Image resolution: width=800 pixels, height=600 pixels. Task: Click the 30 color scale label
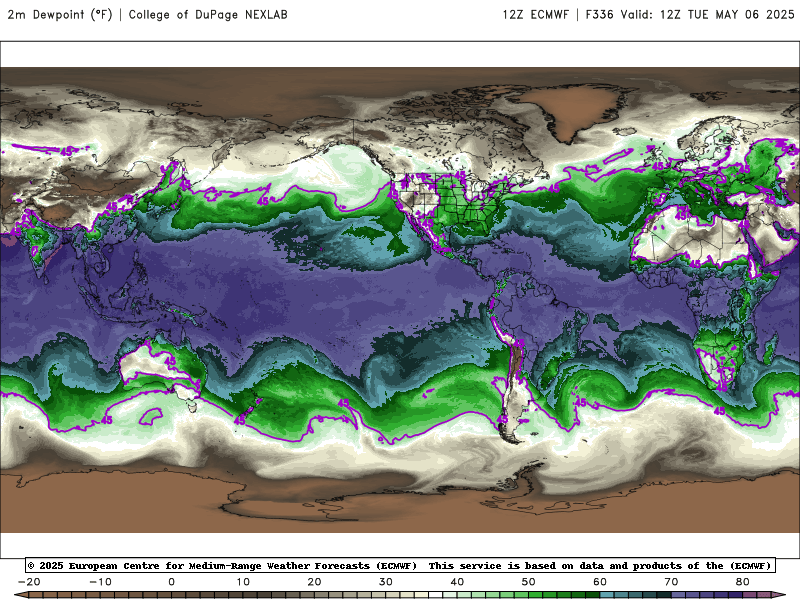(386, 582)
